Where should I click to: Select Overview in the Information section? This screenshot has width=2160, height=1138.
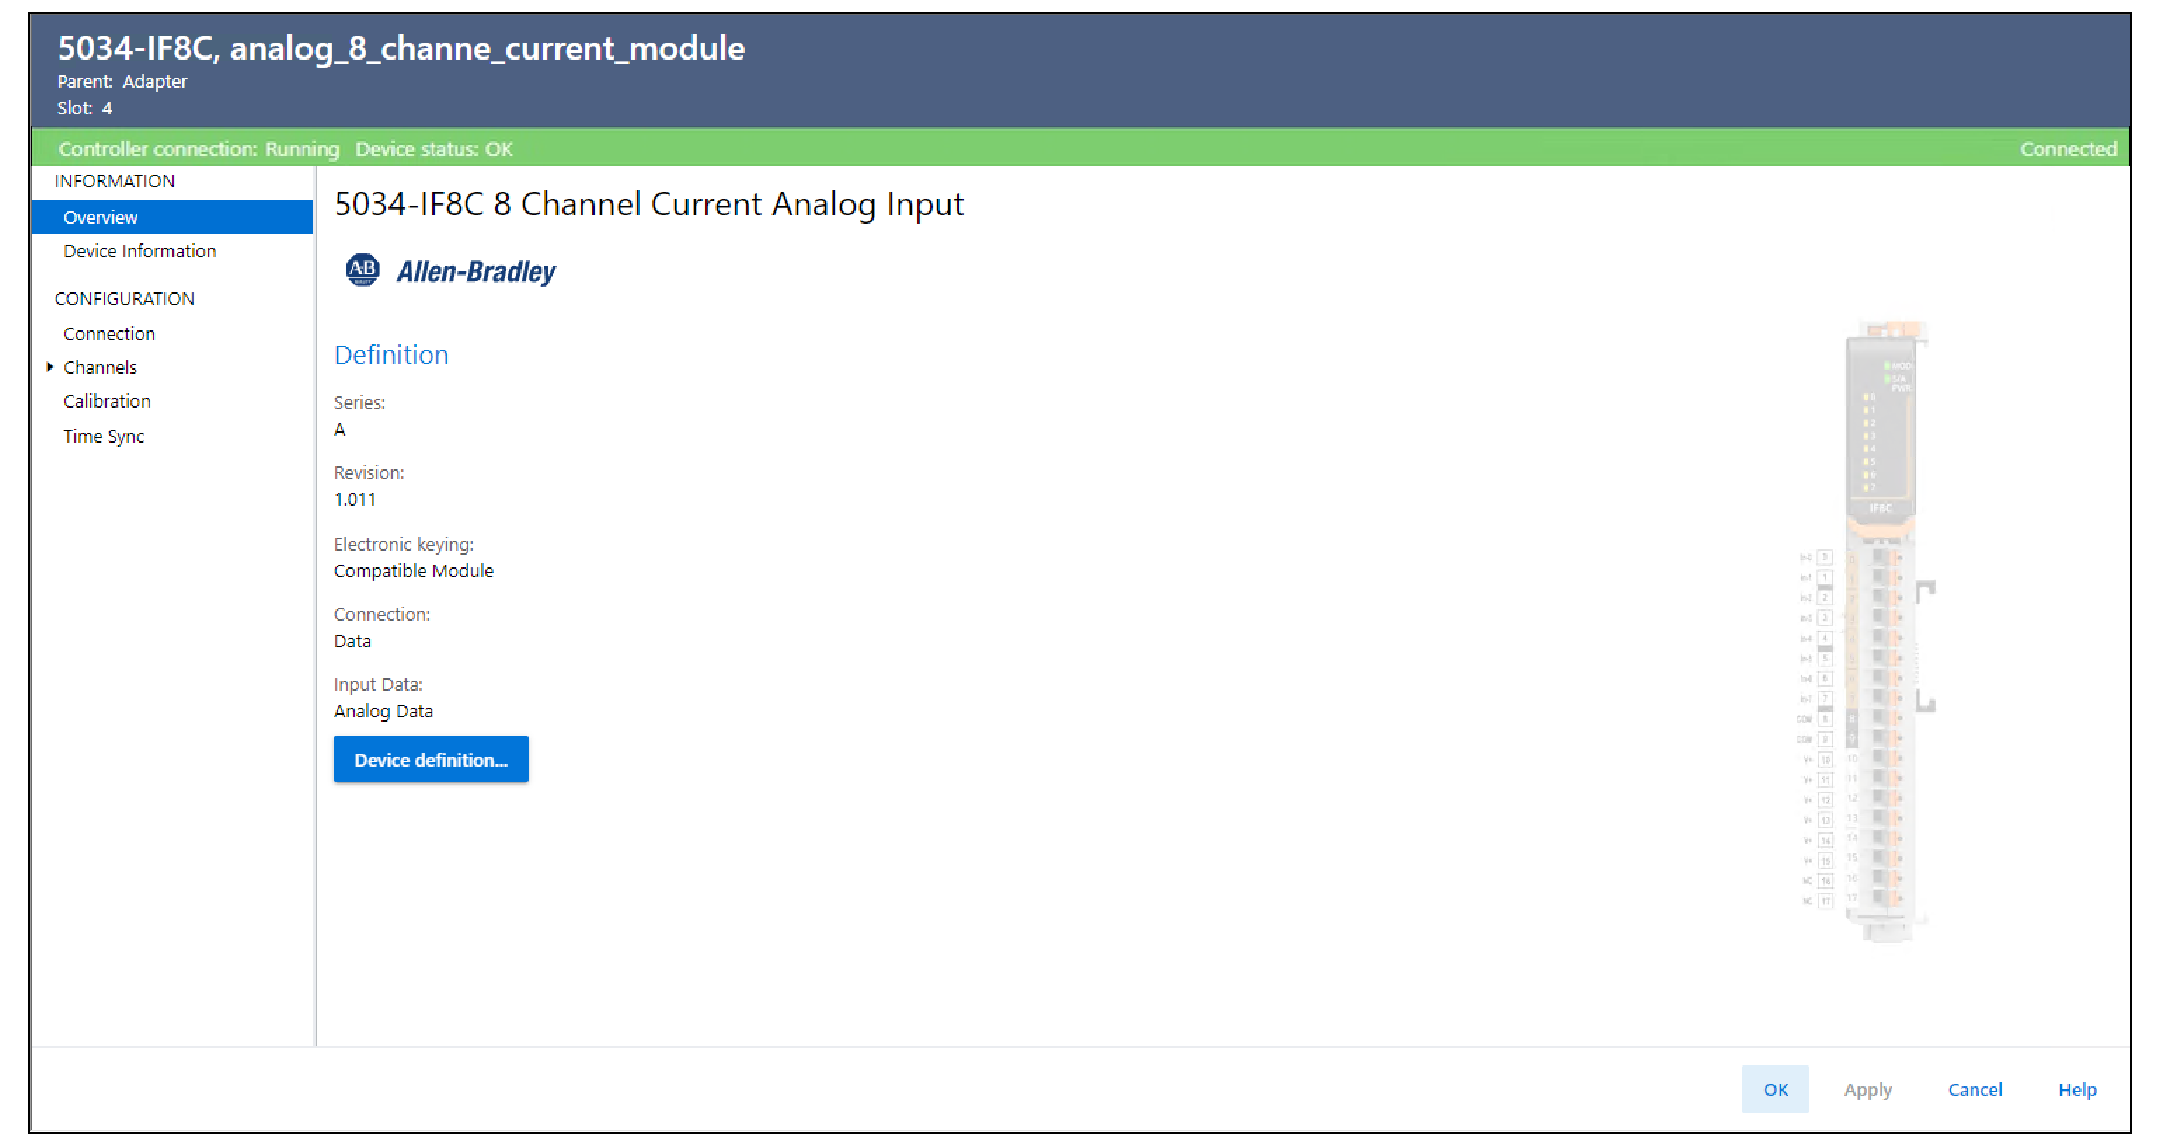172,217
